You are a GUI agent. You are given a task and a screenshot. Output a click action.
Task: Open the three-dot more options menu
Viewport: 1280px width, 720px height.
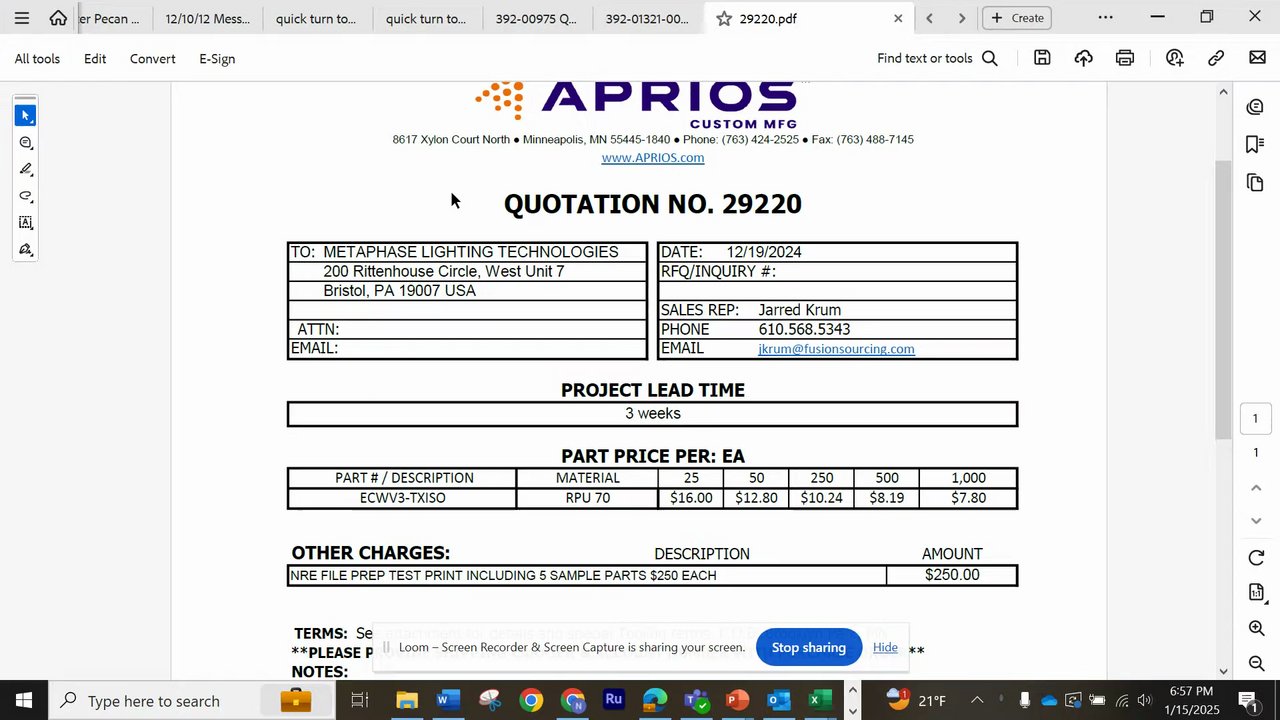1105,18
